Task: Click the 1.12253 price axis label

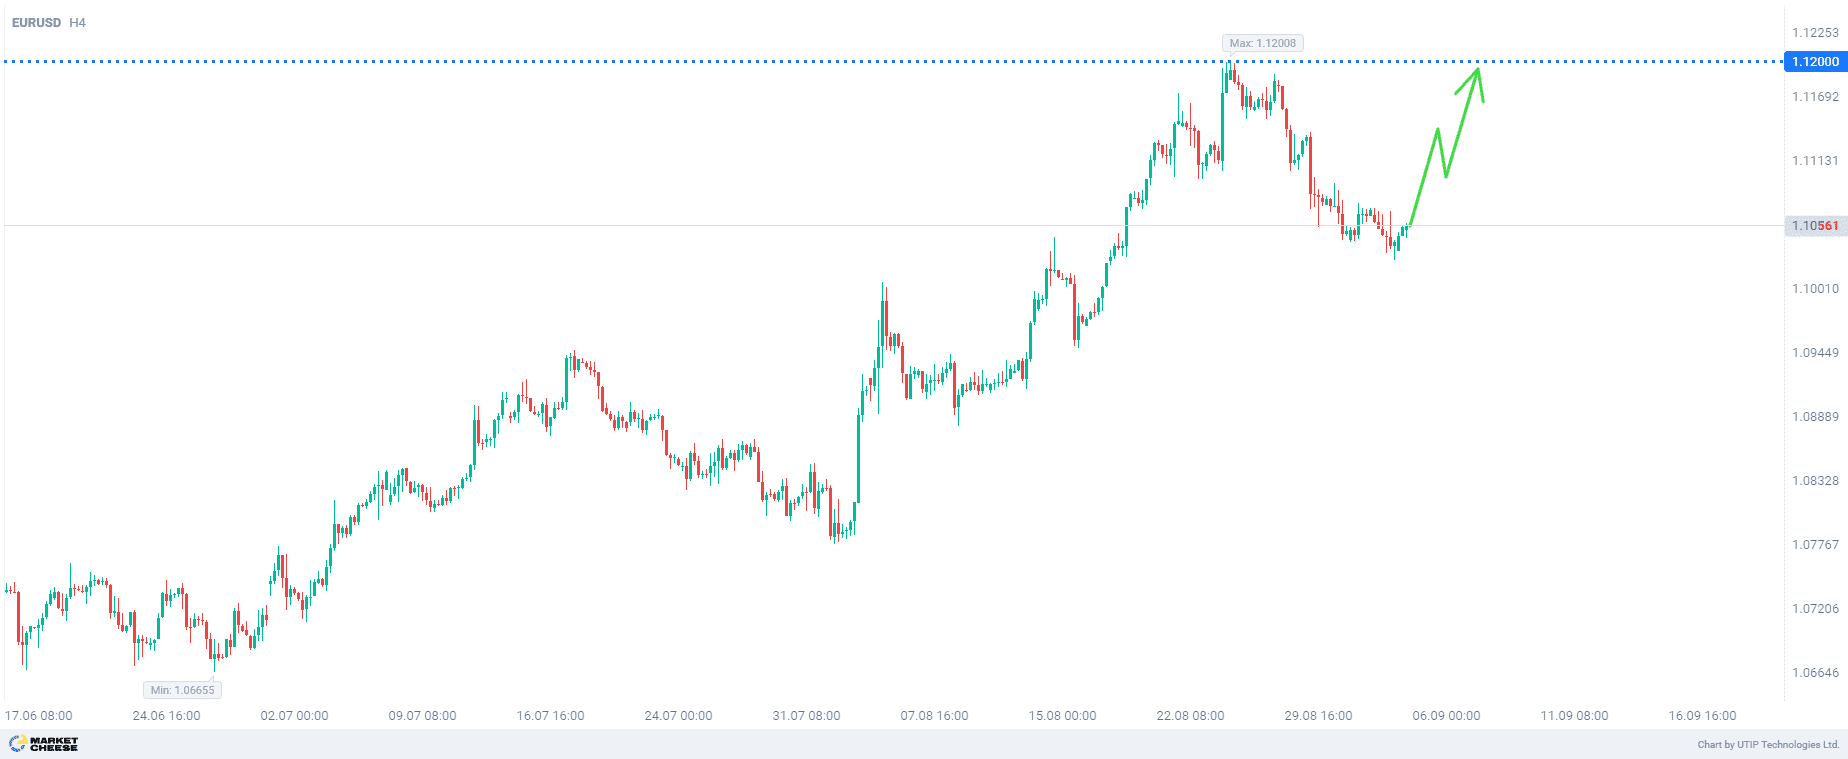Action: (x=1815, y=33)
